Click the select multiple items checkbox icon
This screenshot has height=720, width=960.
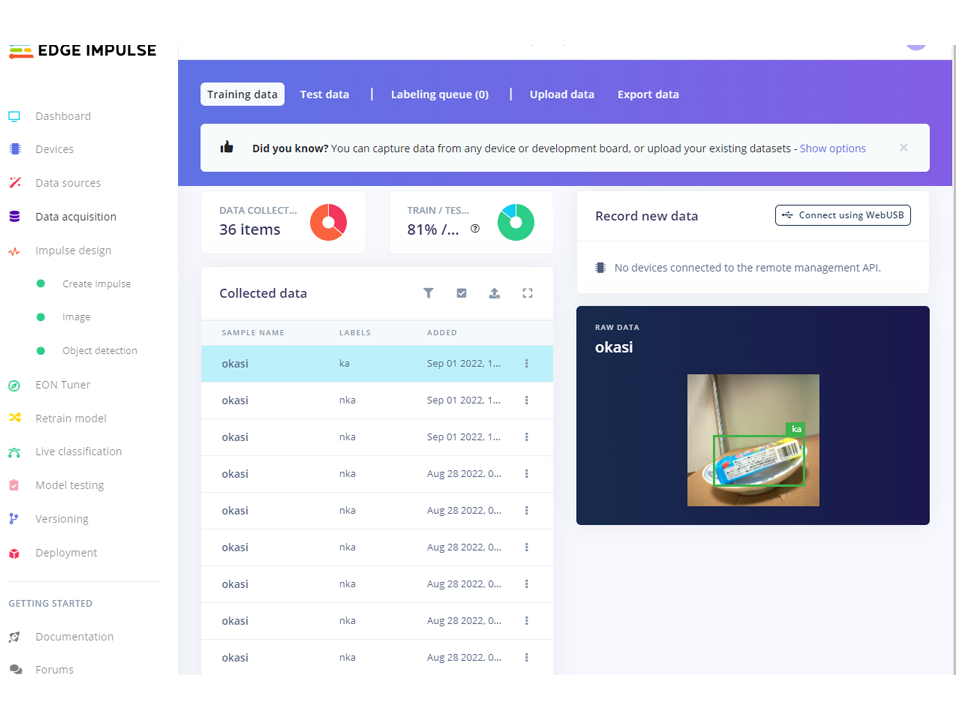pyautogui.click(x=461, y=293)
